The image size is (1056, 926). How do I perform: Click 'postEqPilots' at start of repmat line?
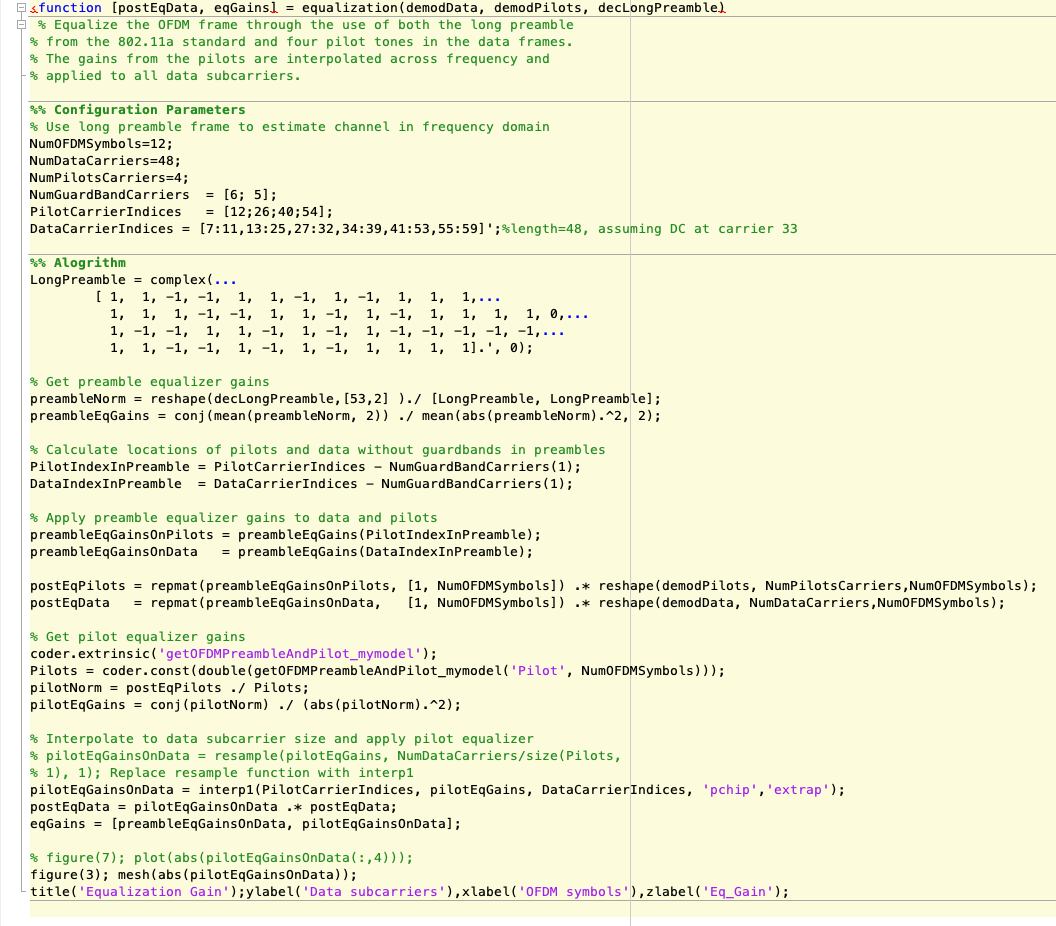tap(77, 586)
